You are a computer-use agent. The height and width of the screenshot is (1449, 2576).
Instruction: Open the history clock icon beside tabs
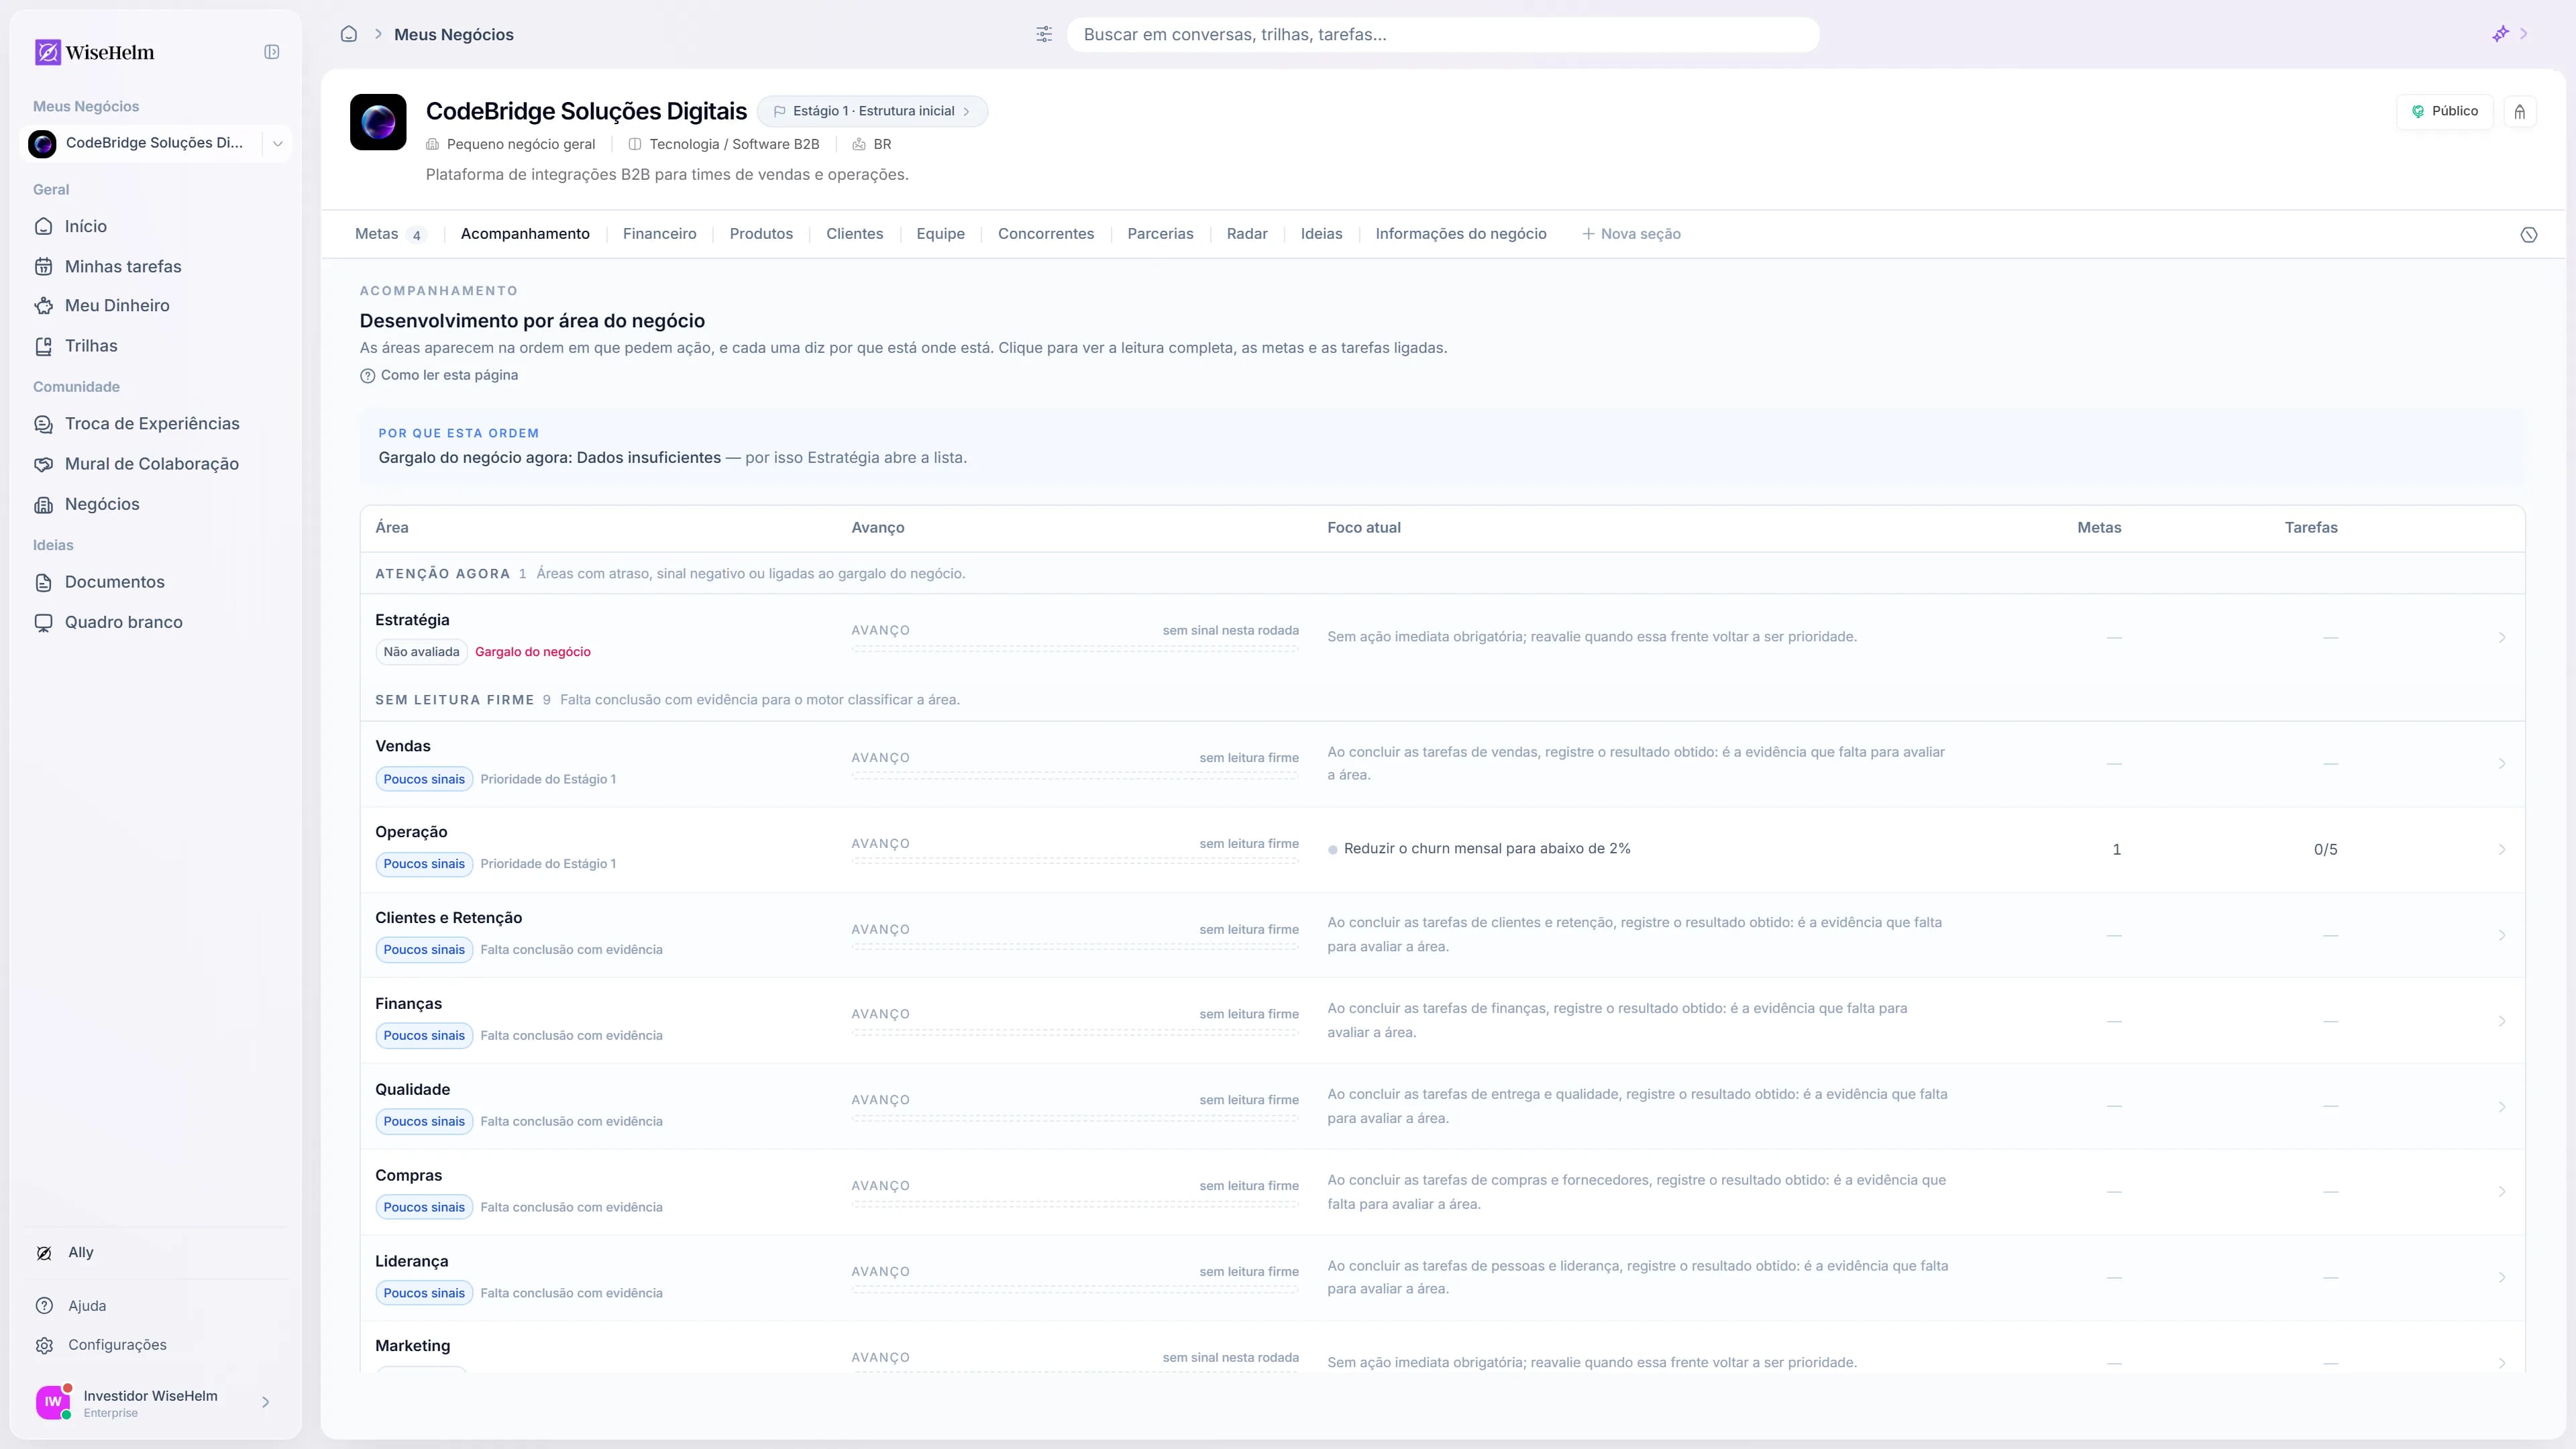point(2529,235)
